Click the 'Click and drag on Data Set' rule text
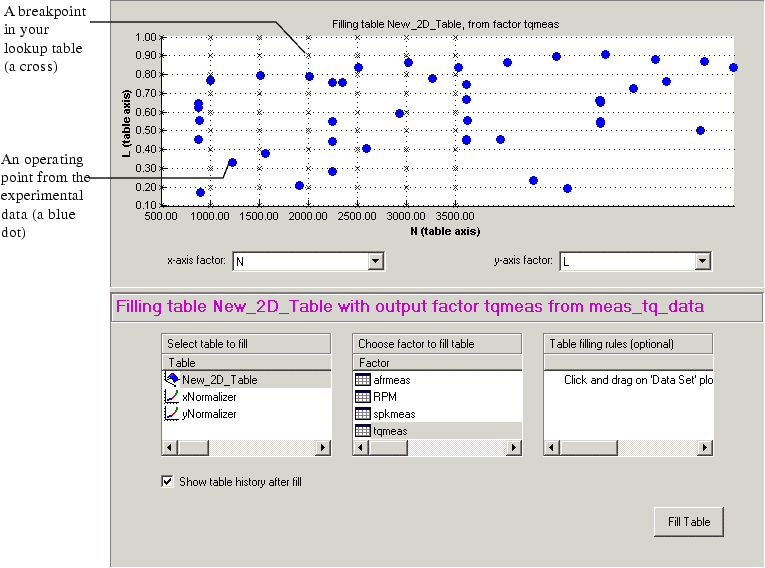 point(638,380)
